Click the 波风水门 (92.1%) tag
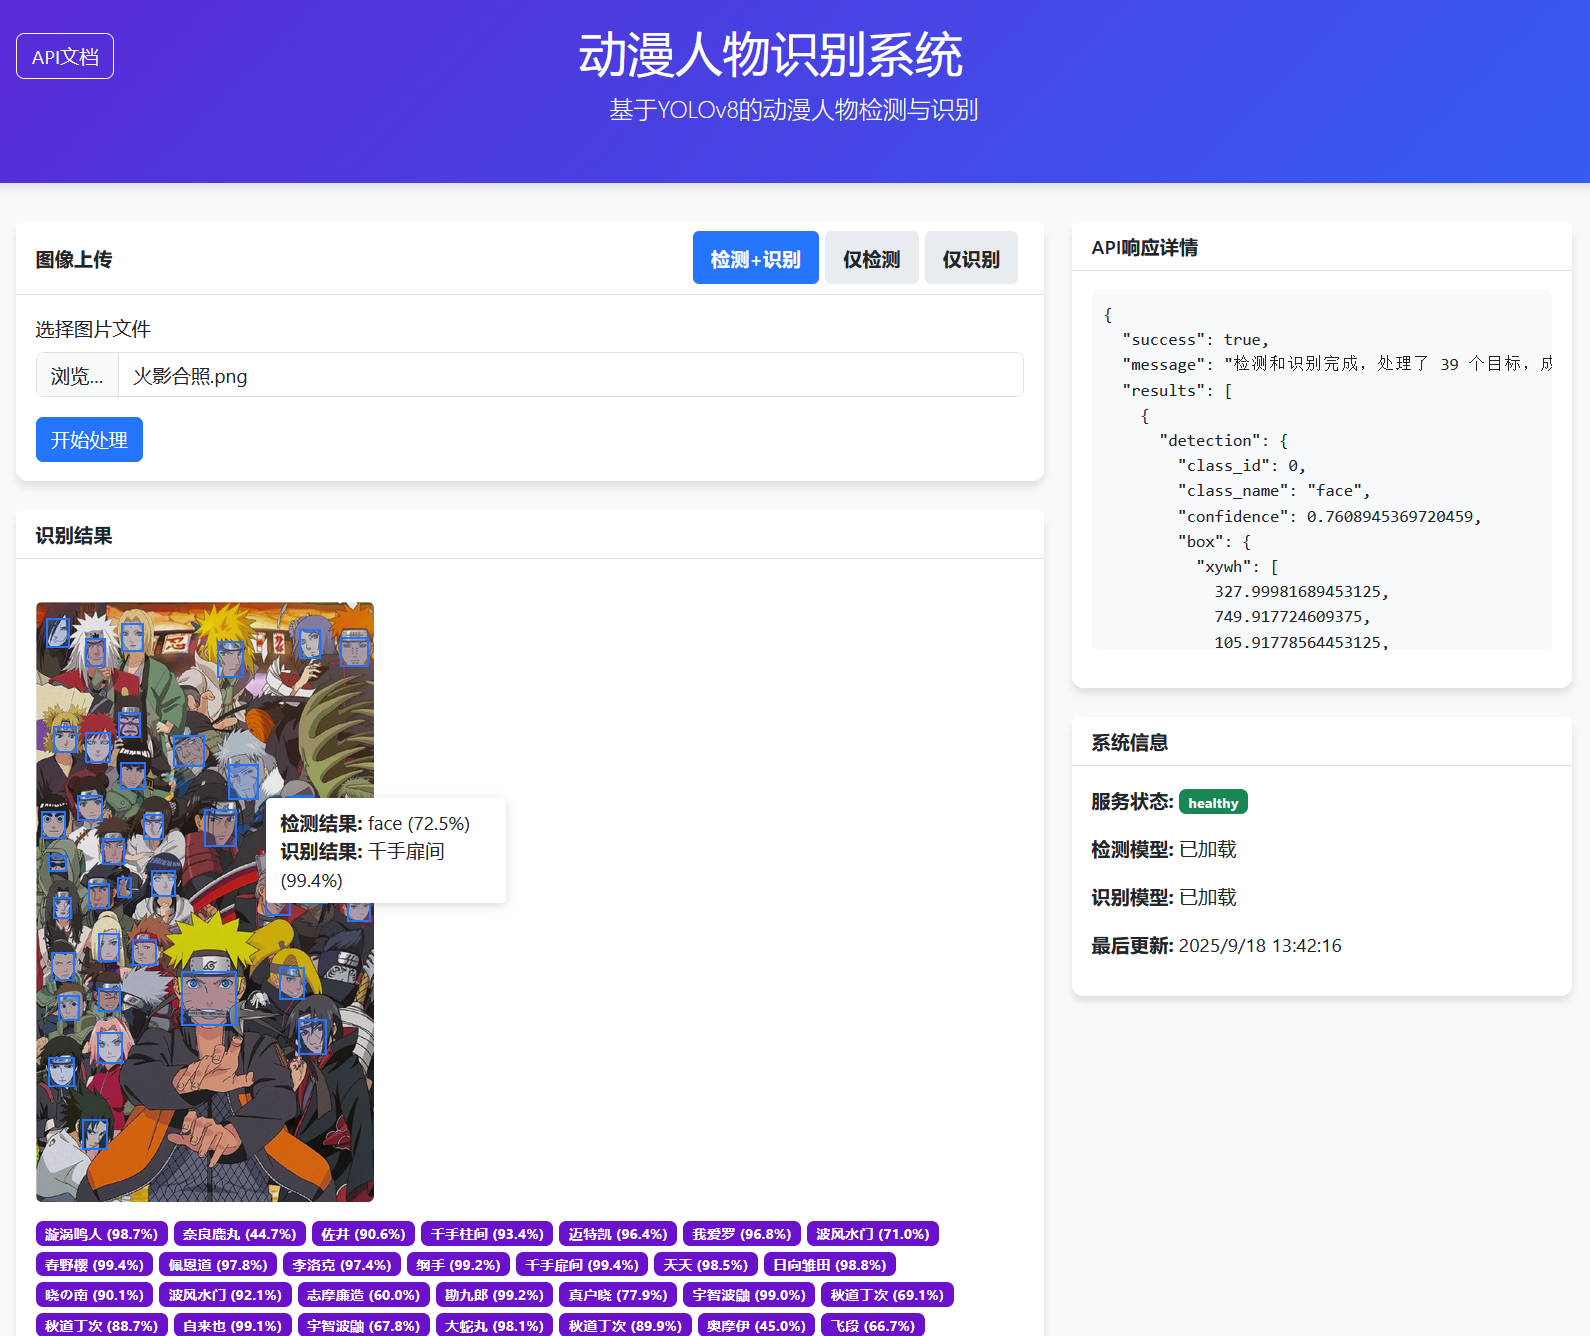 tap(226, 1295)
